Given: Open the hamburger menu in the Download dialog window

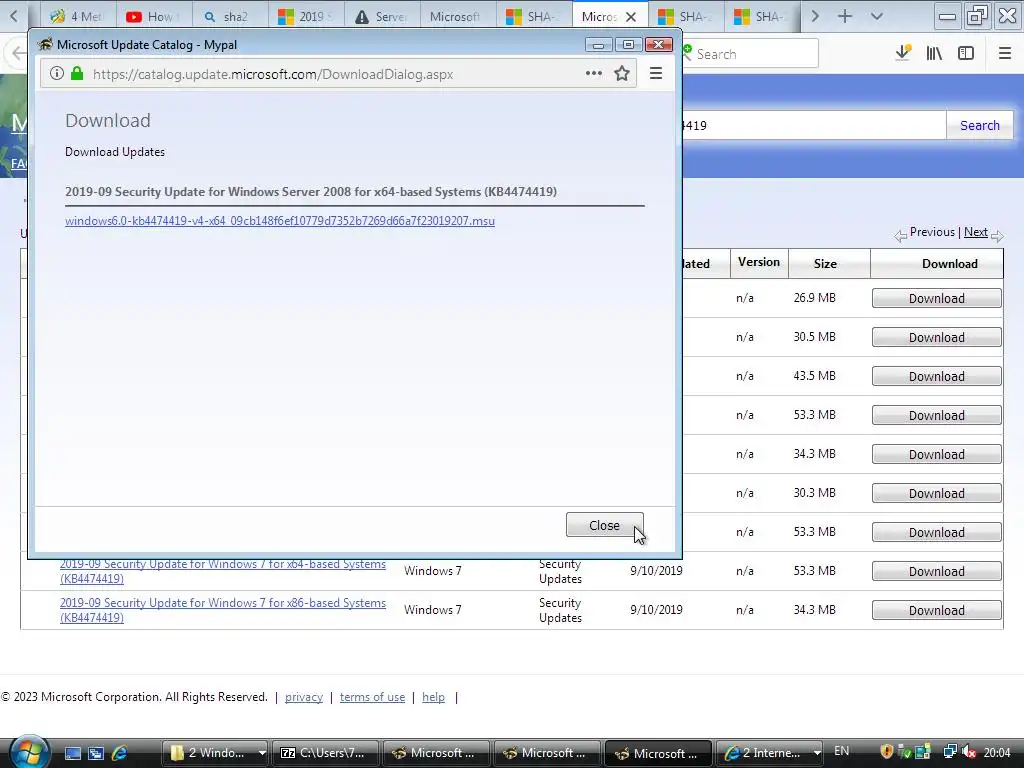Looking at the screenshot, I should [x=656, y=73].
